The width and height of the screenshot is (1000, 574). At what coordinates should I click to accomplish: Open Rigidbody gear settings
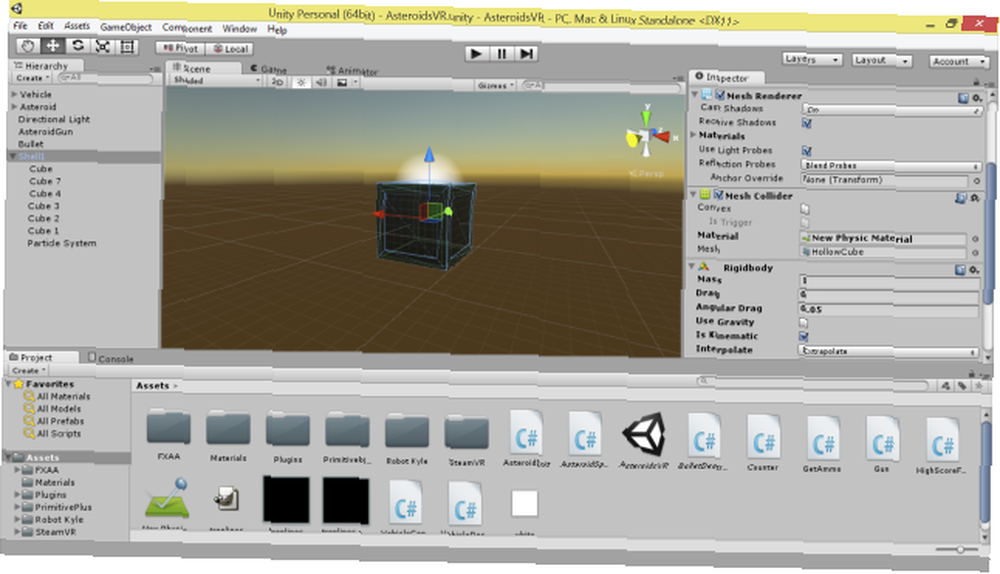(x=974, y=270)
